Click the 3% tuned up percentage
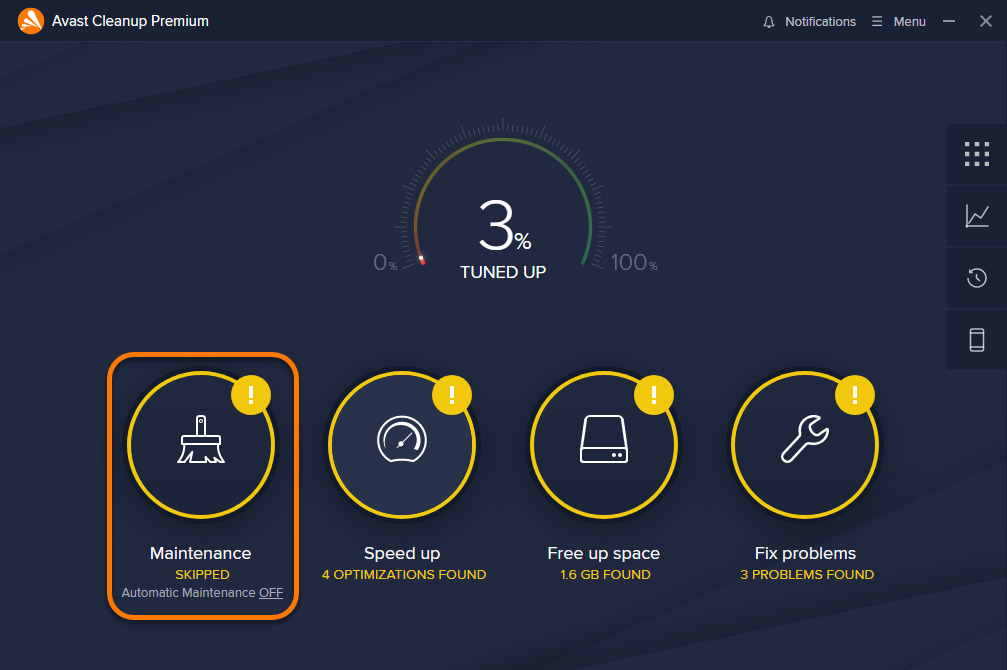 504,225
